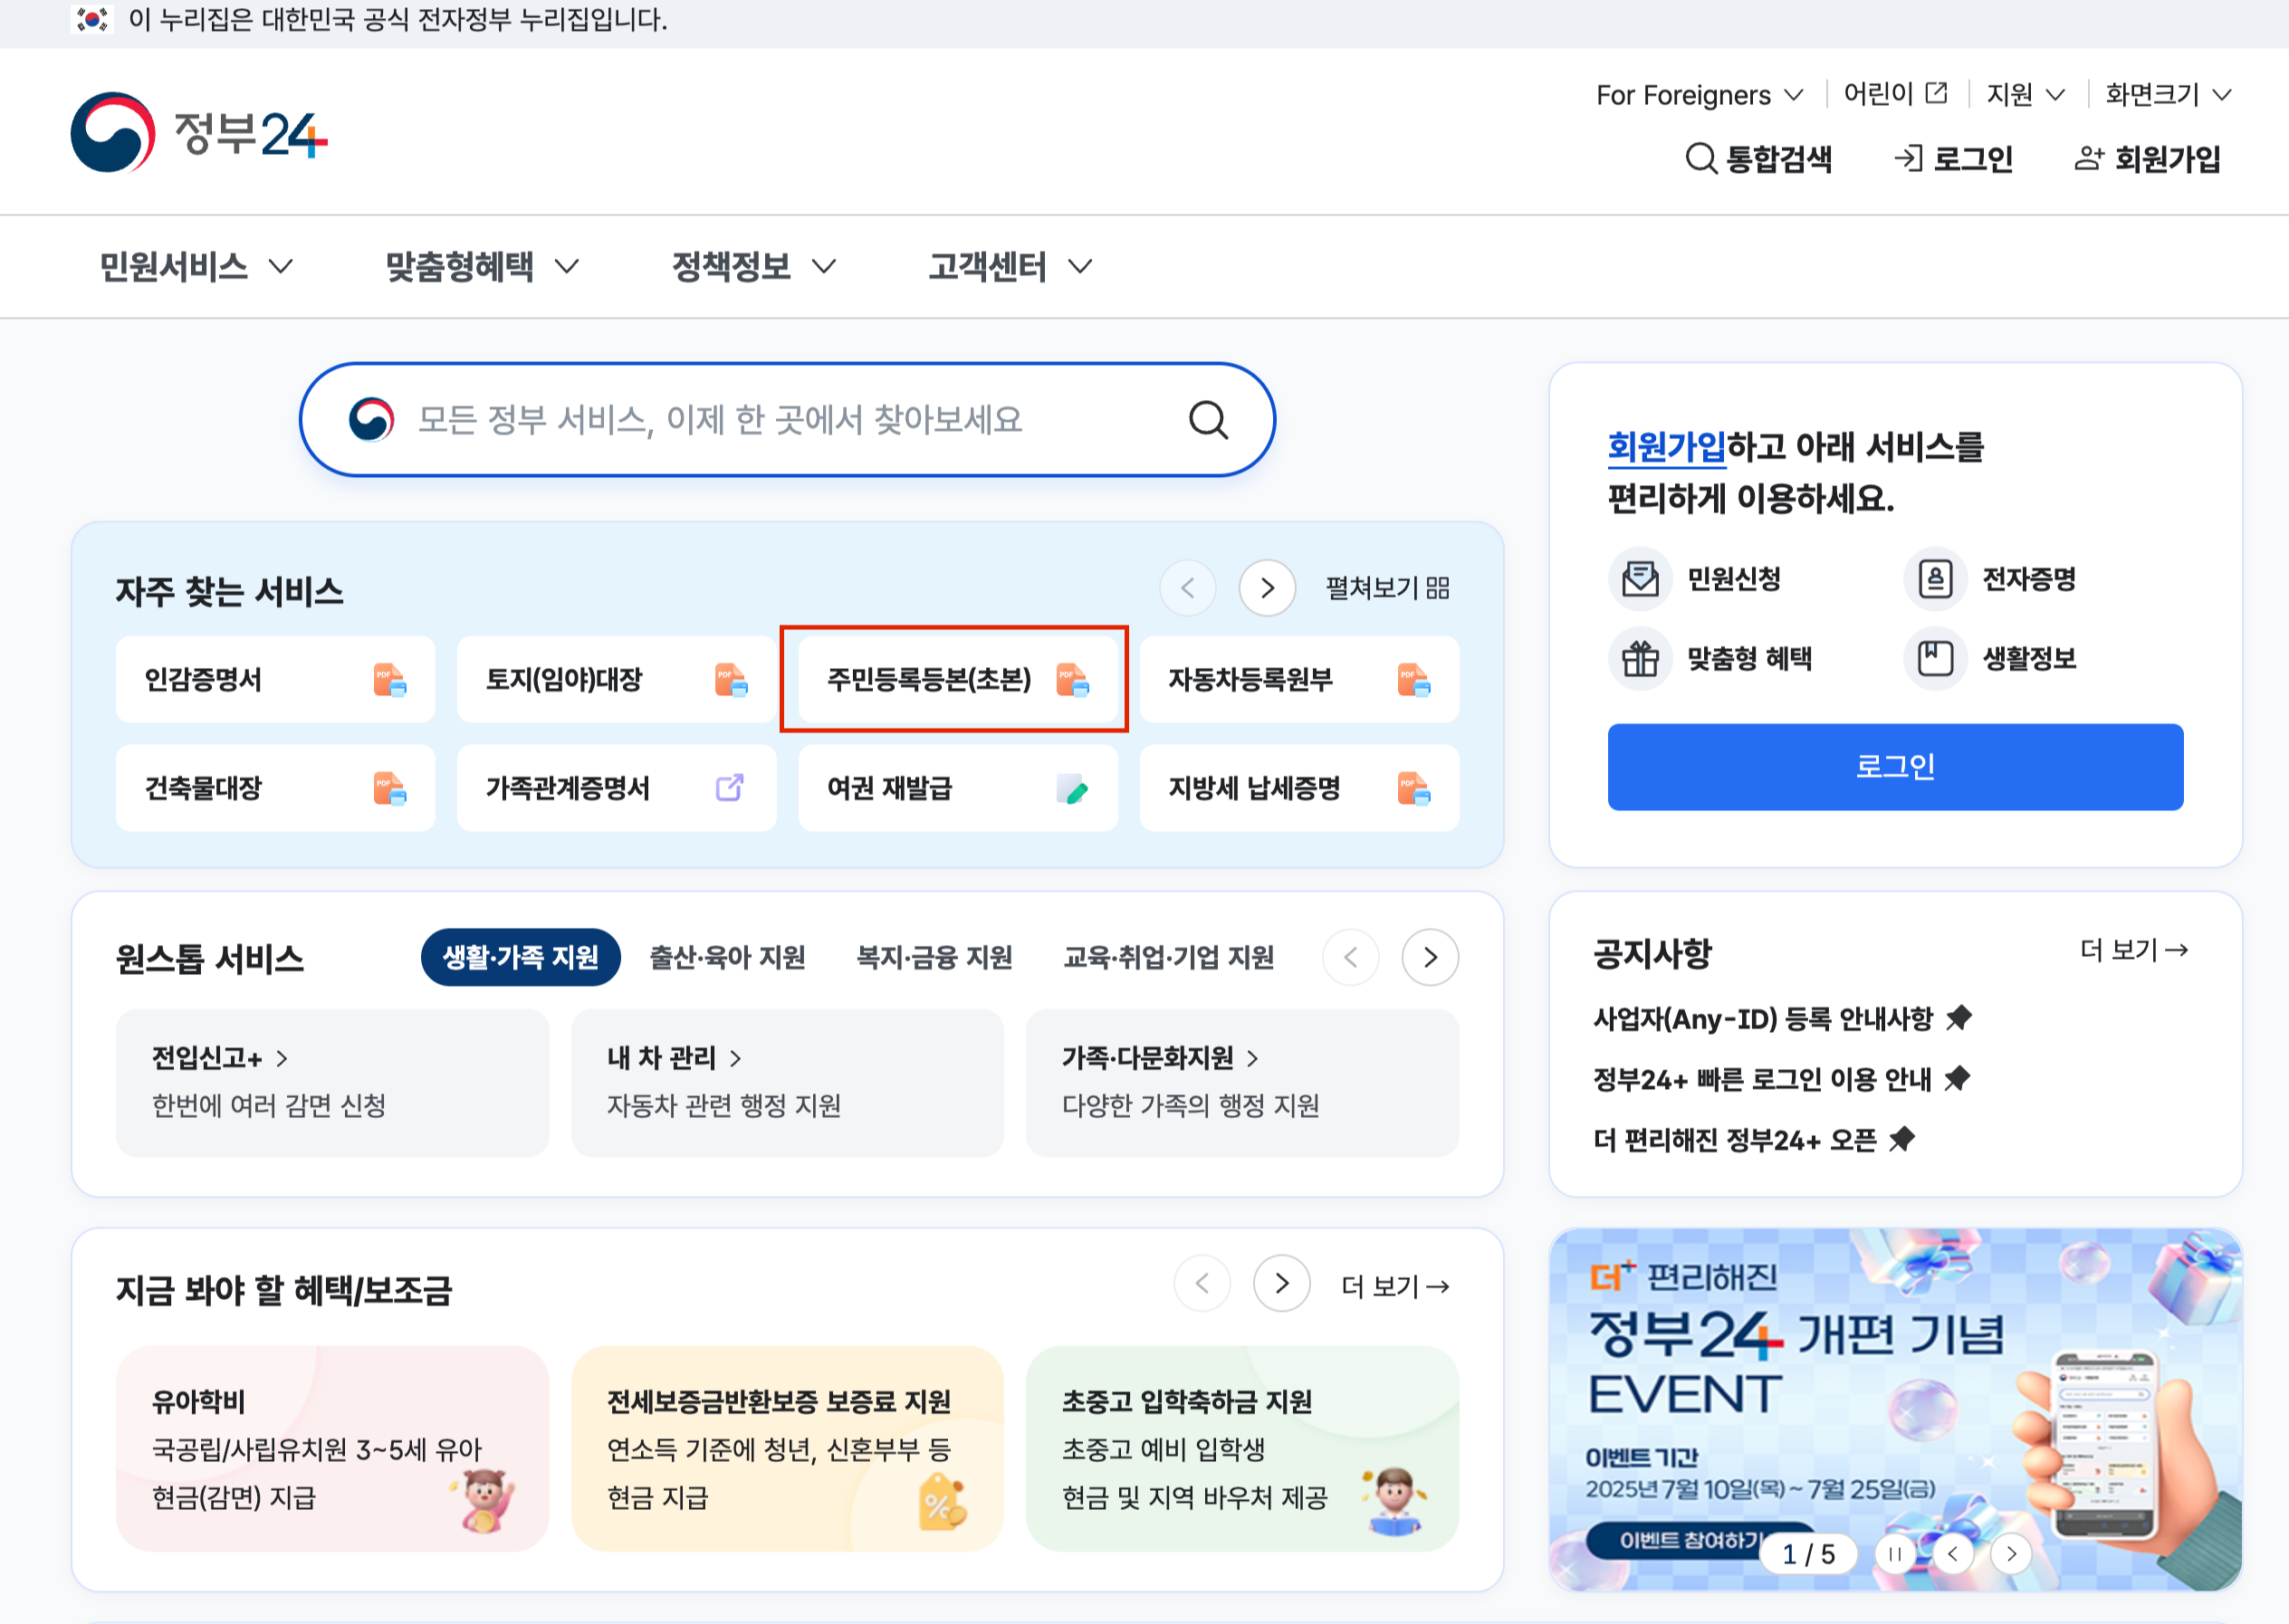Viewport: 2289px width, 1624px height.
Task: Select the 복지·금융 지원 tab
Action: tap(934, 958)
